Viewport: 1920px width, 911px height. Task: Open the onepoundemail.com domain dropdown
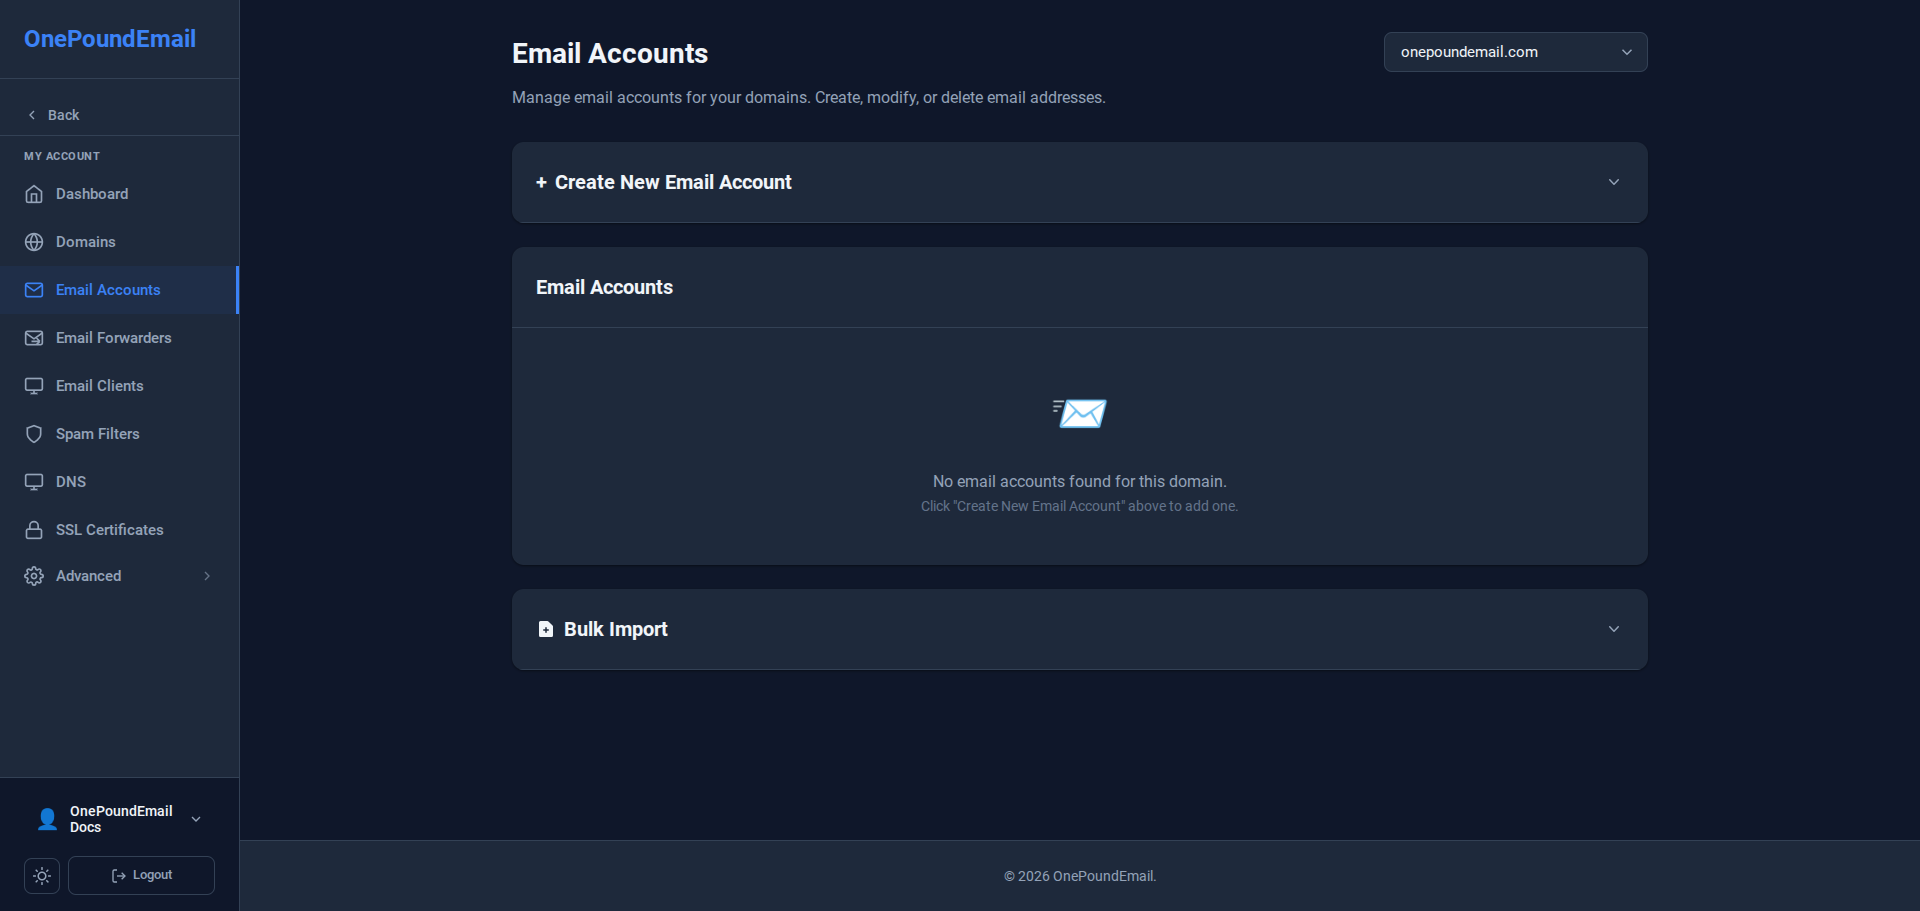coord(1515,52)
